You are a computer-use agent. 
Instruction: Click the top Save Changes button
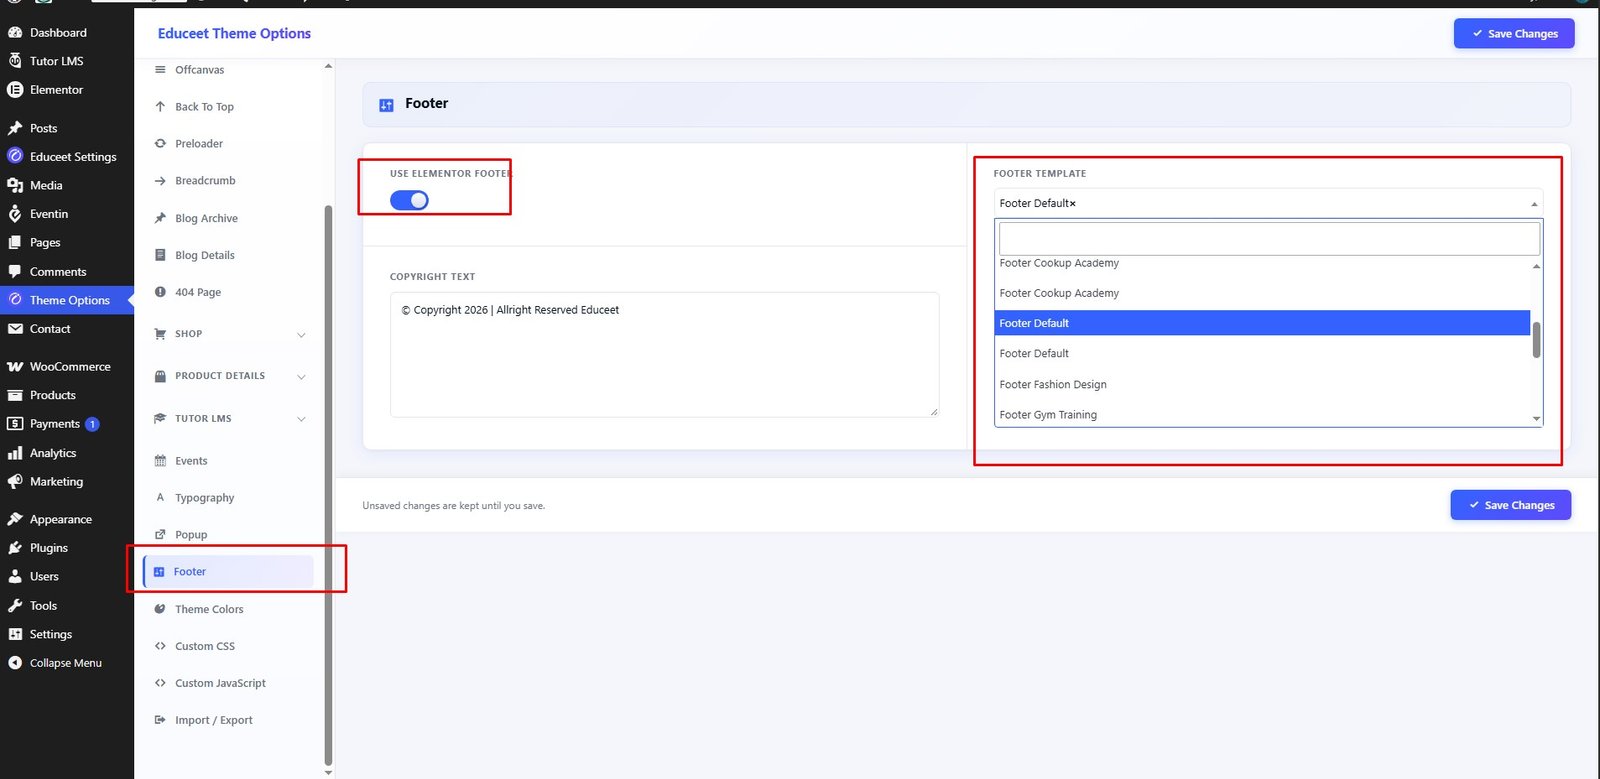(x=1514, y=33)
